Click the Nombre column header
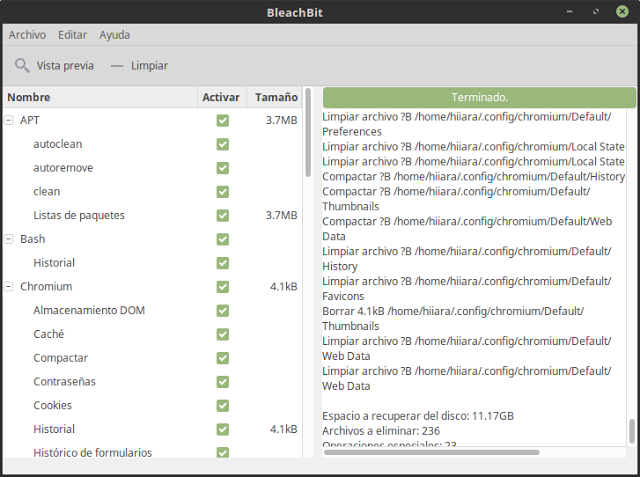This screenshot has height=477, width=640. [x=100, y=98]
